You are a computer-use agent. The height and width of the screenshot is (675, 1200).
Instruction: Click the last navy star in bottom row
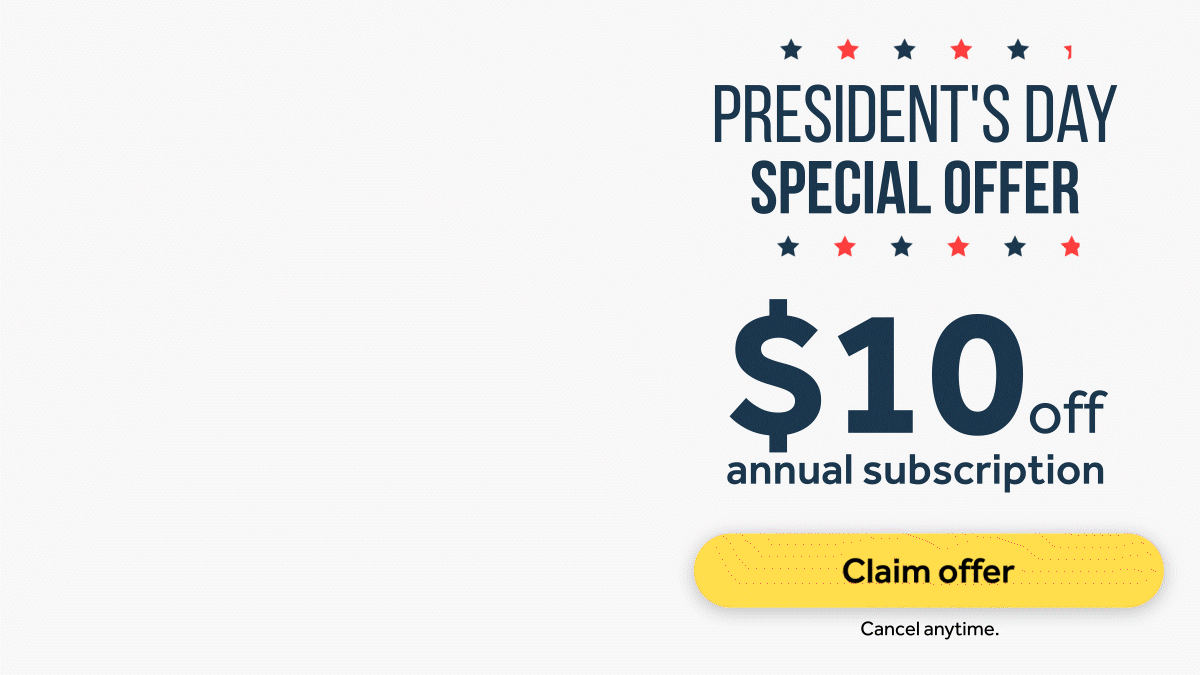pyautogui.click(x=1015, y=246)
